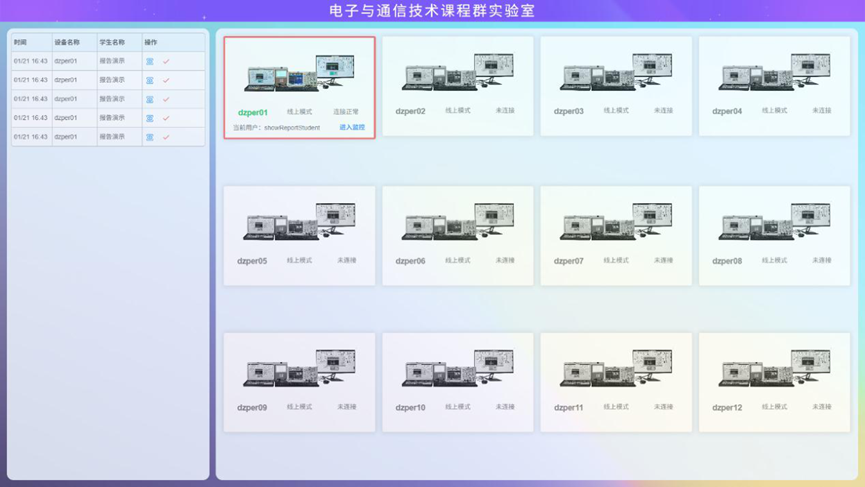This screenshot has height=487, width=865.
Task: Click the red checkmark in last table row
Action: click(x=166, y=137)
